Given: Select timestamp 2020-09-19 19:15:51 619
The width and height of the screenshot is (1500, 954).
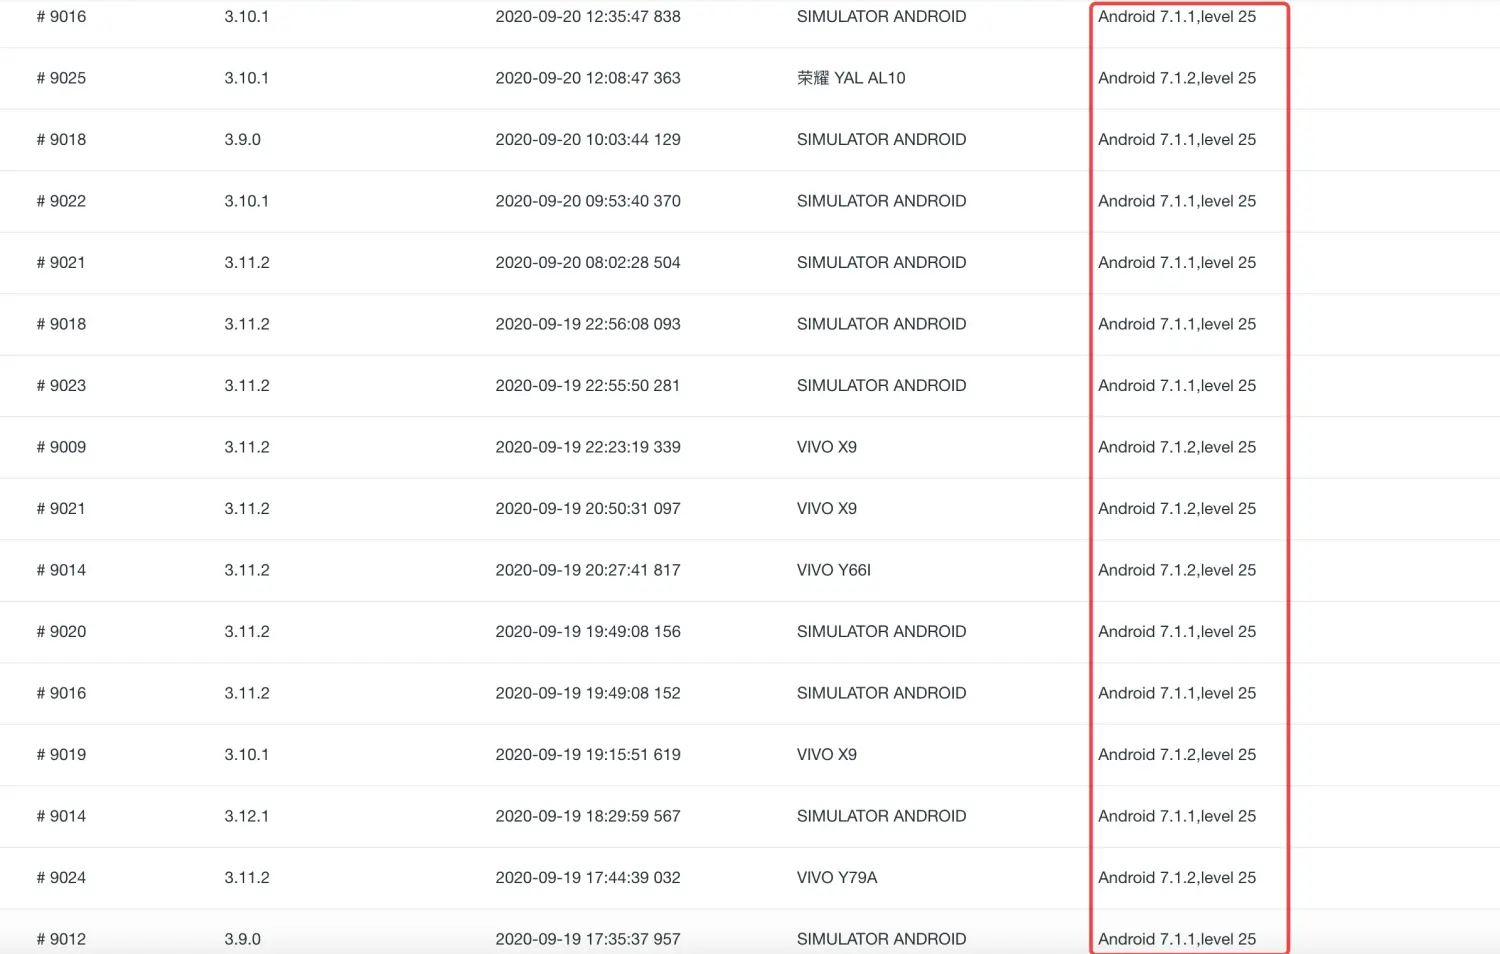Looking at the screenshot, I should [x=588, y=754].
